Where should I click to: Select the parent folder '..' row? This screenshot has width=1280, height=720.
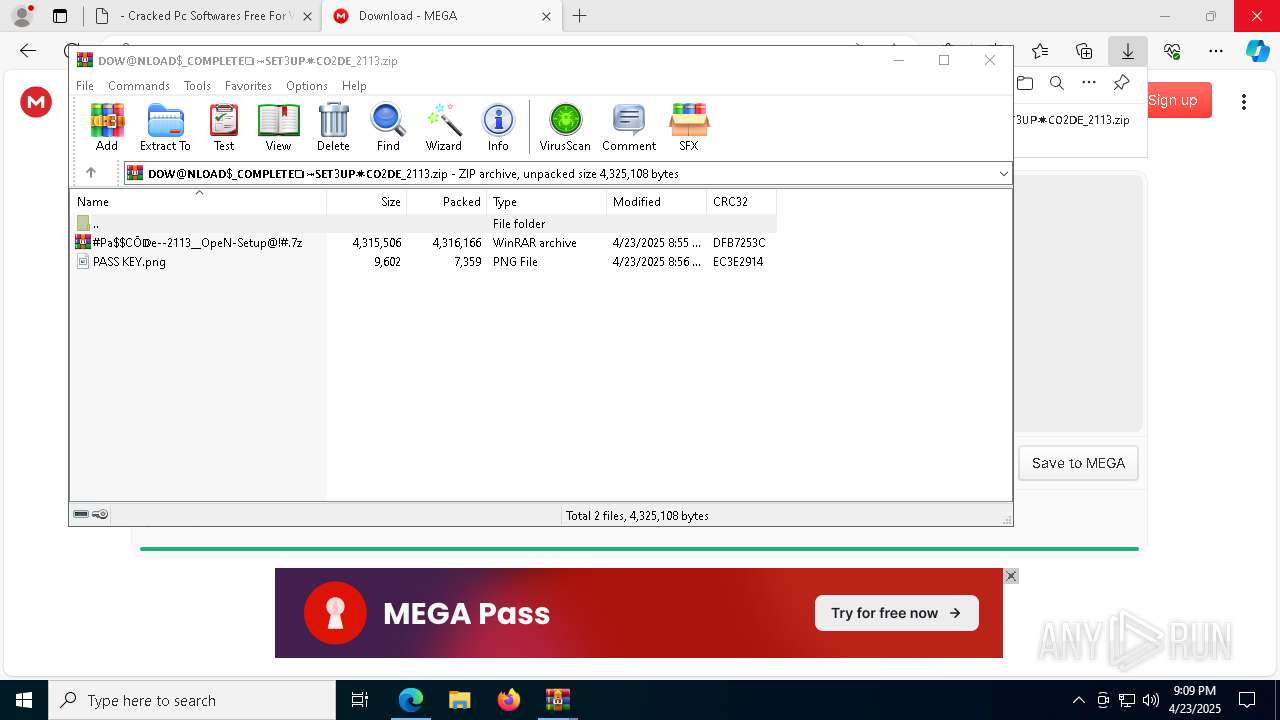[x=423, y=224]
